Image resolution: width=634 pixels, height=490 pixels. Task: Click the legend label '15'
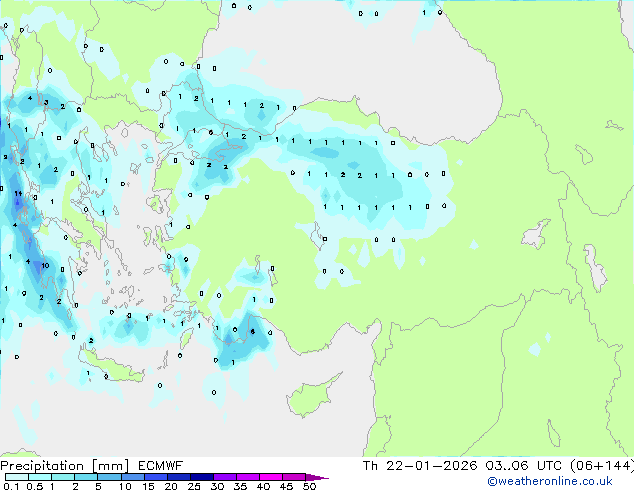[148, 486]
